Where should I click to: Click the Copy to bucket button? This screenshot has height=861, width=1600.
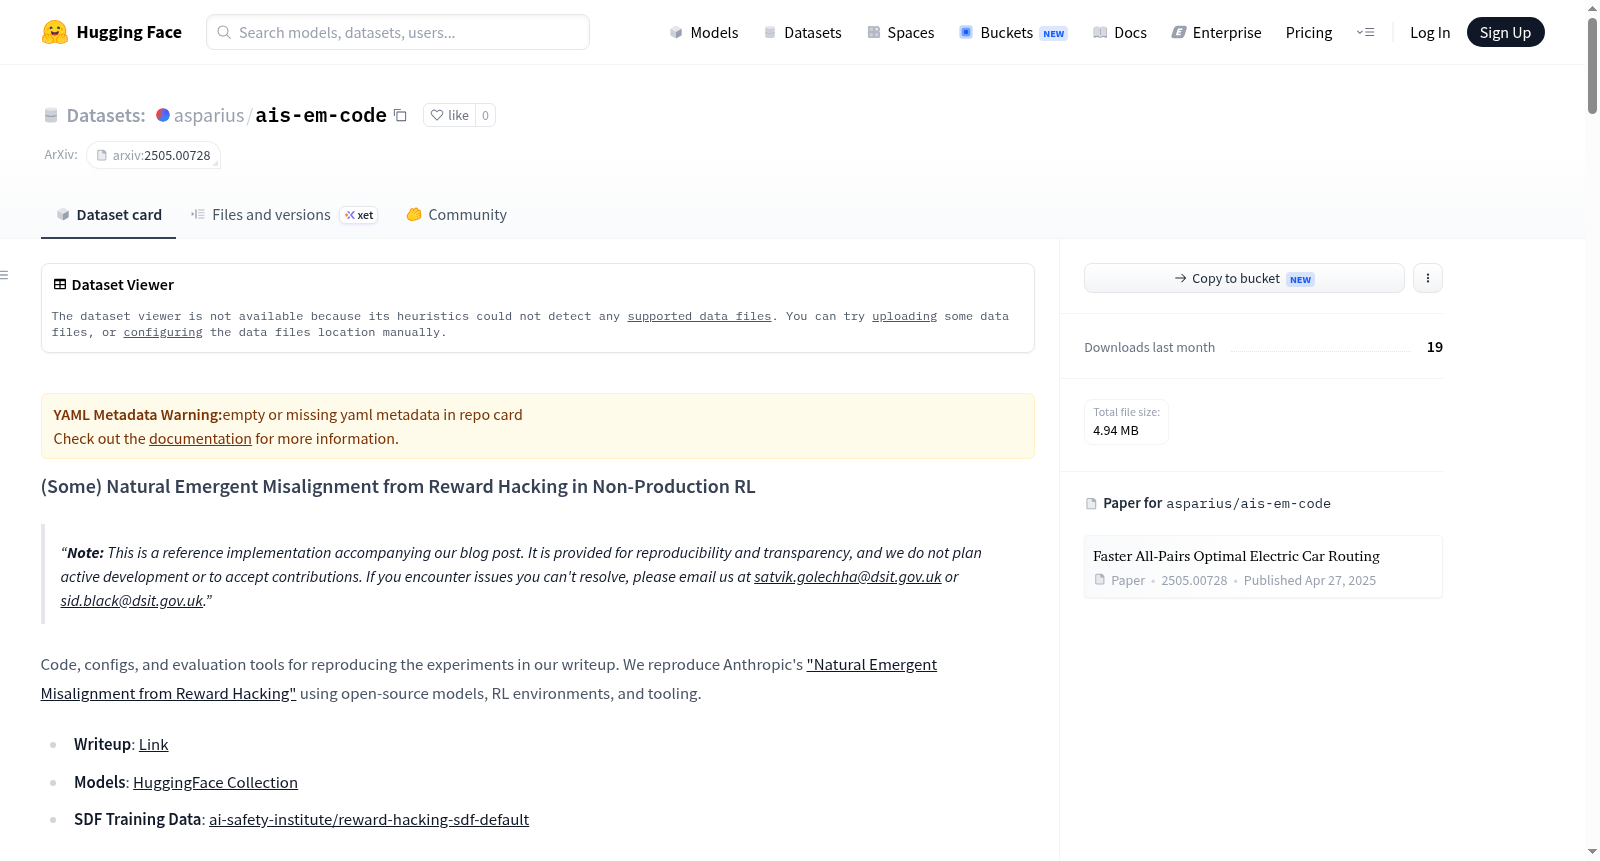[1244, 278]
